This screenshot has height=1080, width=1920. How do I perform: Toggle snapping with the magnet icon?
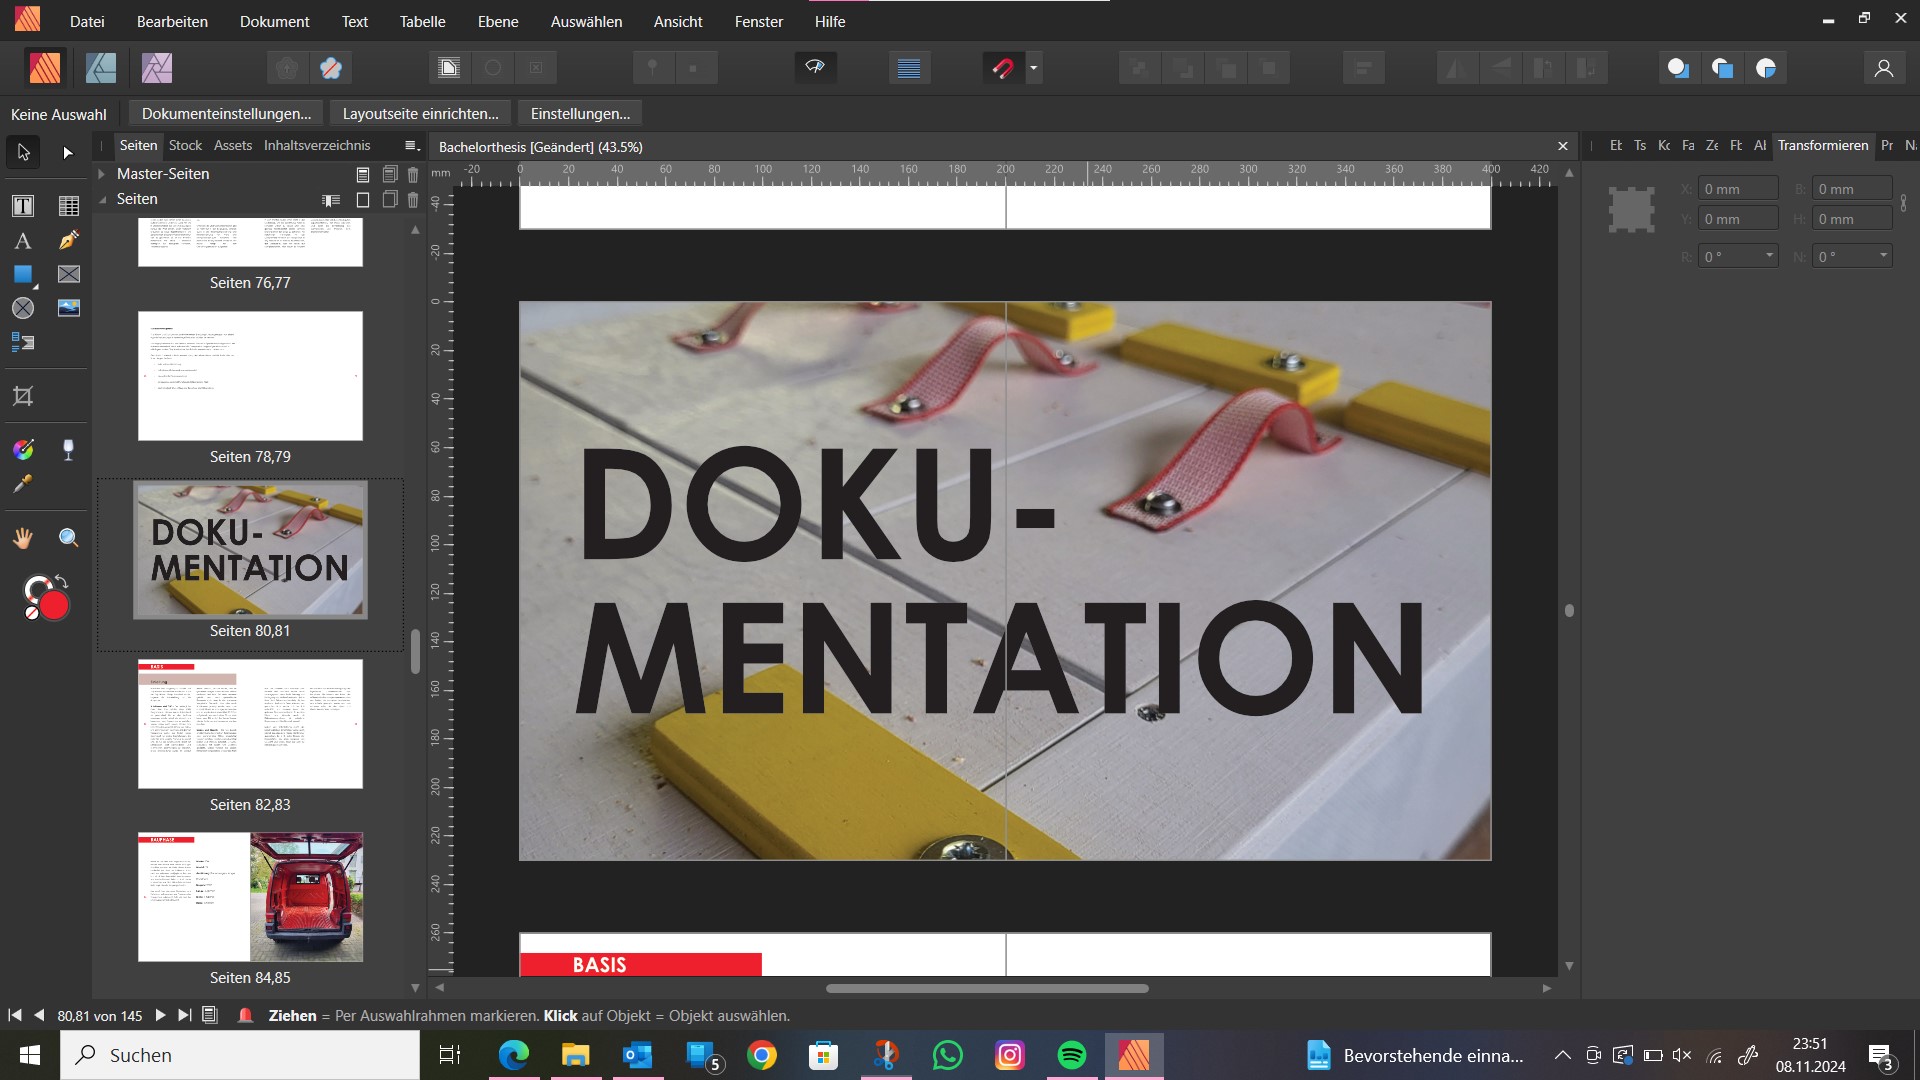pyautogui.click(x=1002, y=68)
